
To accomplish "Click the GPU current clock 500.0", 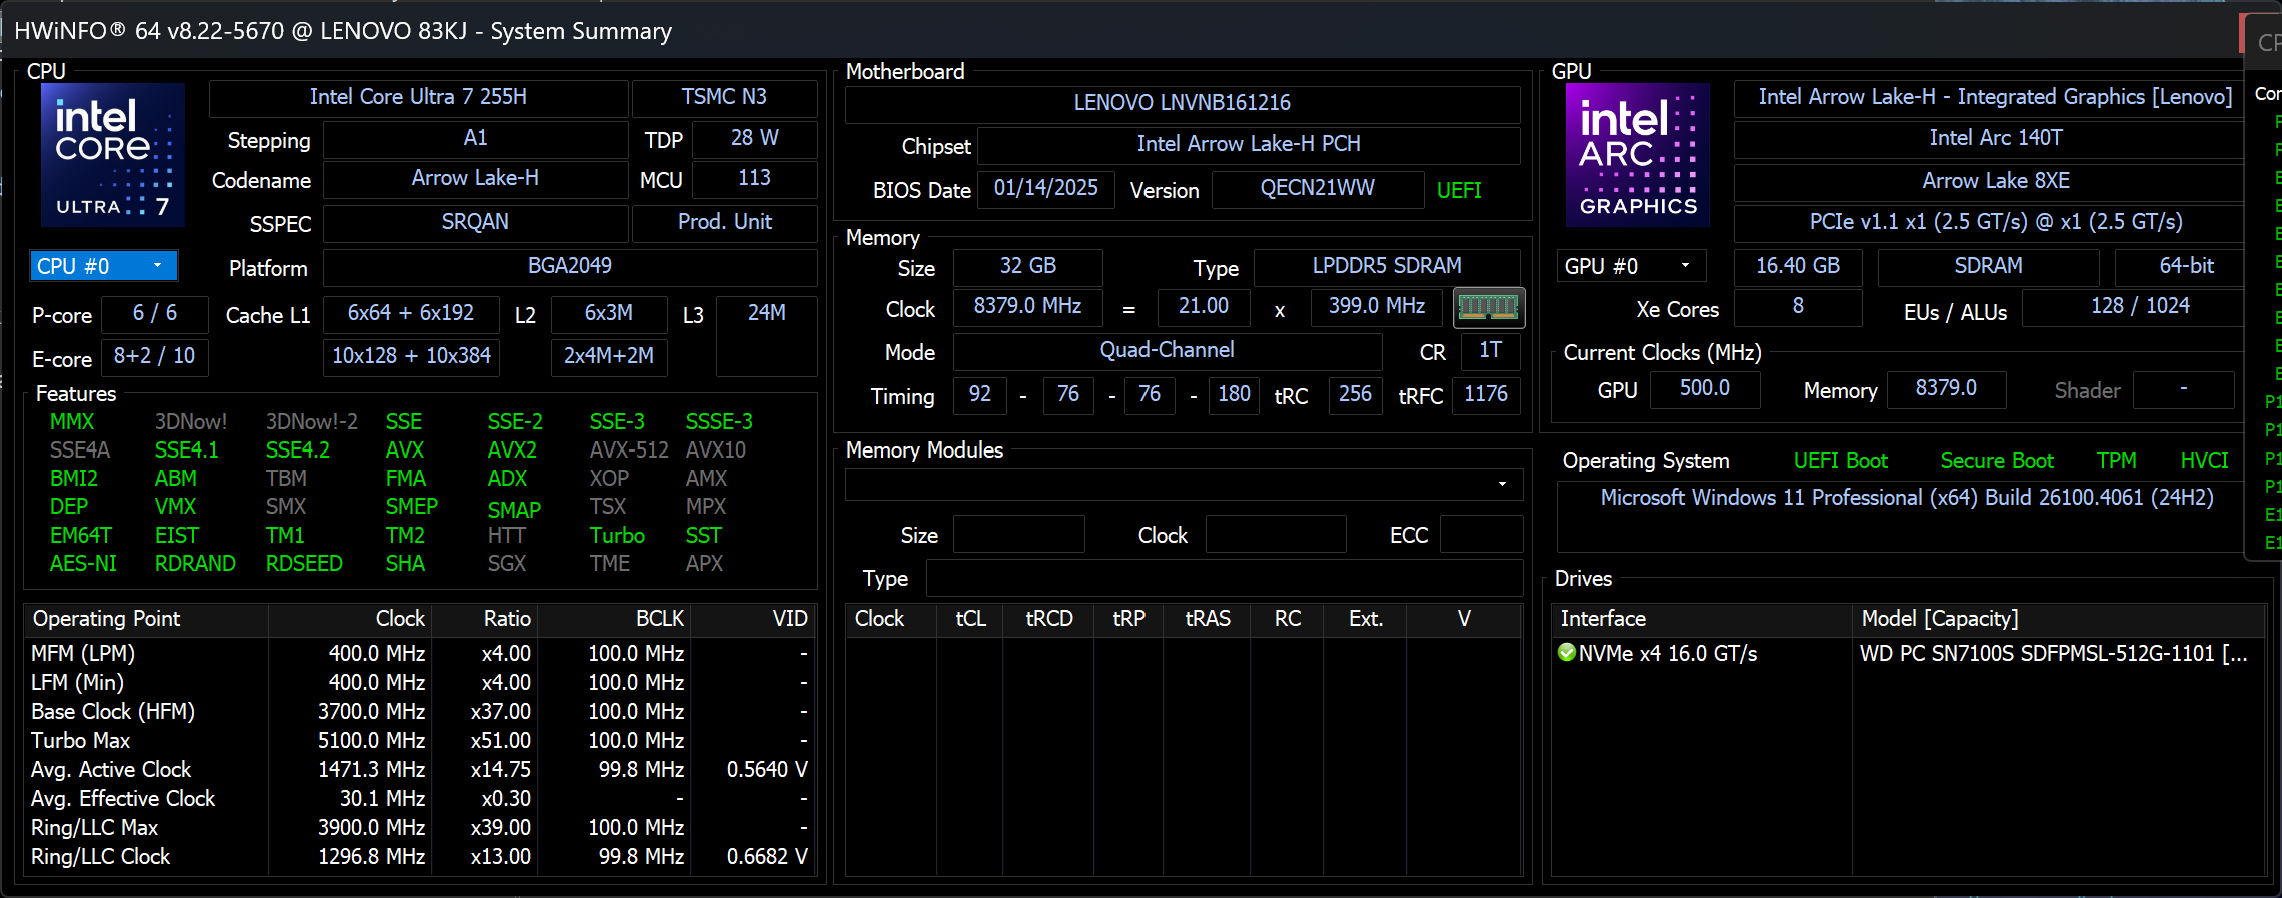I will pyautogui.click(x=1704, y=388).
